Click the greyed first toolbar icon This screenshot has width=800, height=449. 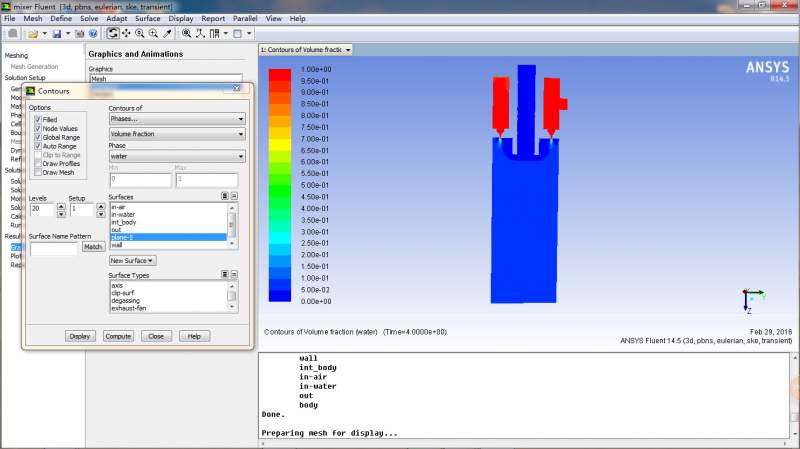[13, 34]
